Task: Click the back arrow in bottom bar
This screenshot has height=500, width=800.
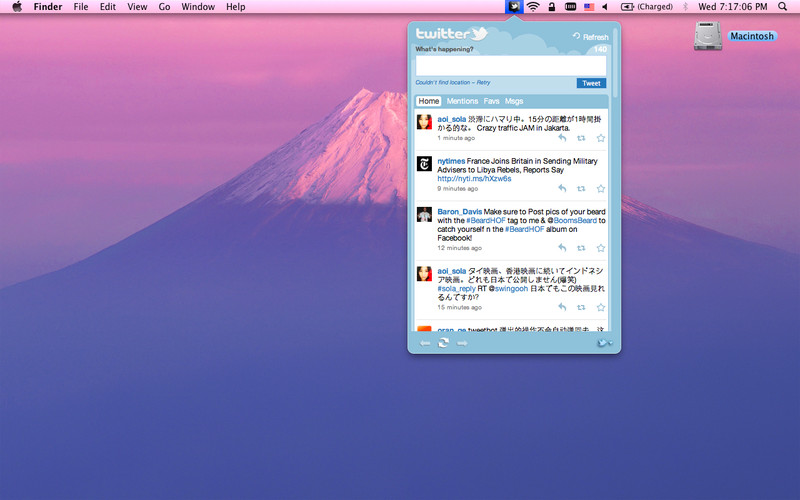Action: coord(424,343)
